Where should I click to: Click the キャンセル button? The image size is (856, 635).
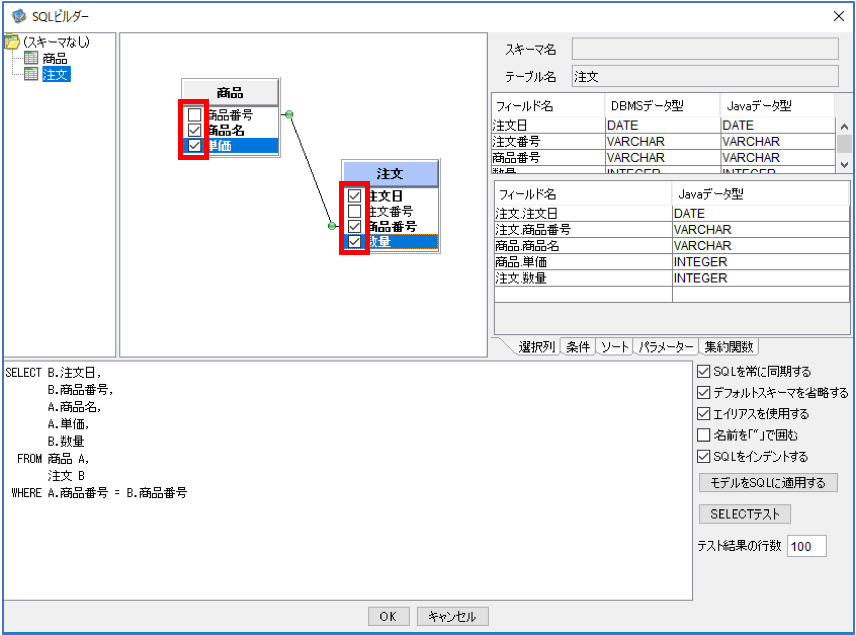coord(452,616)
